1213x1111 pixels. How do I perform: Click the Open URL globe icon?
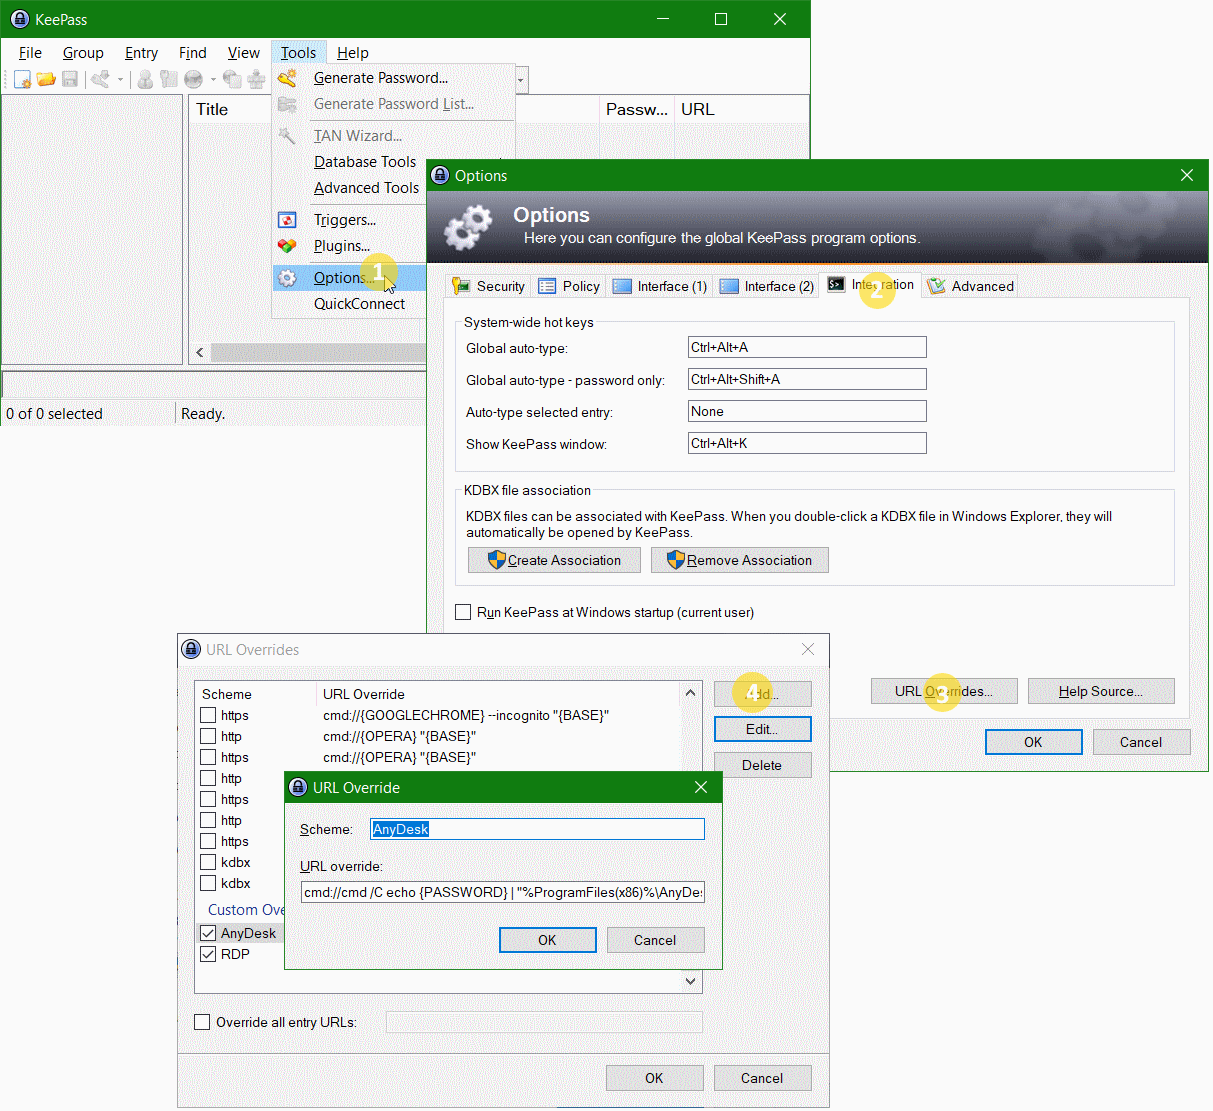point(193,79)
